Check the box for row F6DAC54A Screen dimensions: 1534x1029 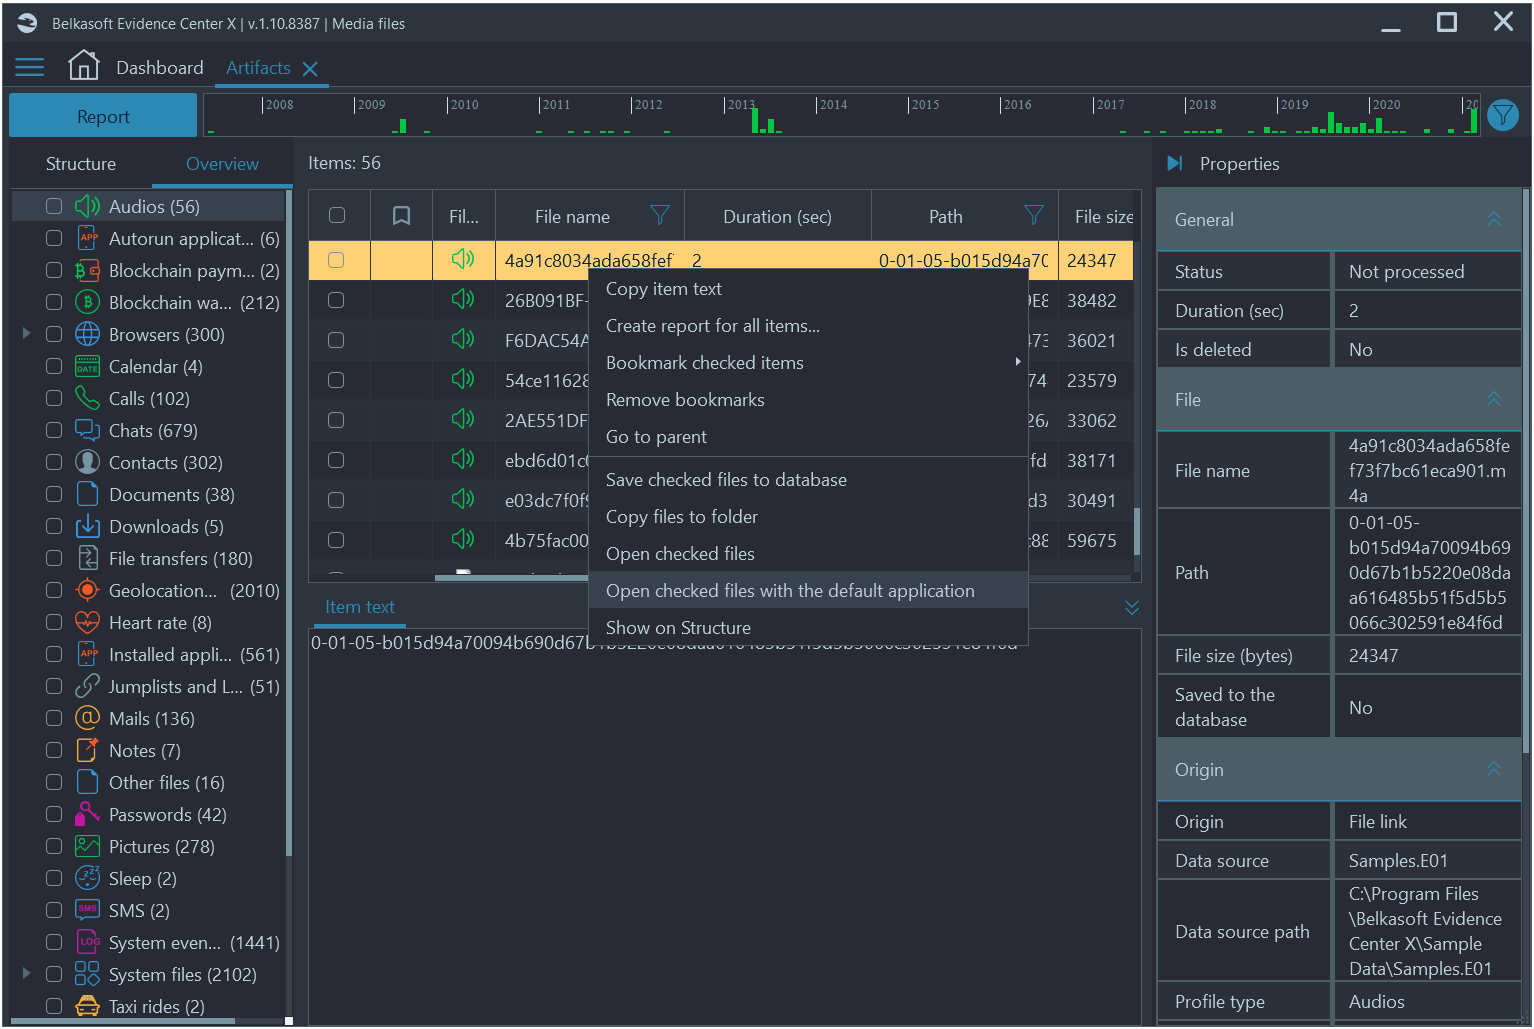pos(336,340)
